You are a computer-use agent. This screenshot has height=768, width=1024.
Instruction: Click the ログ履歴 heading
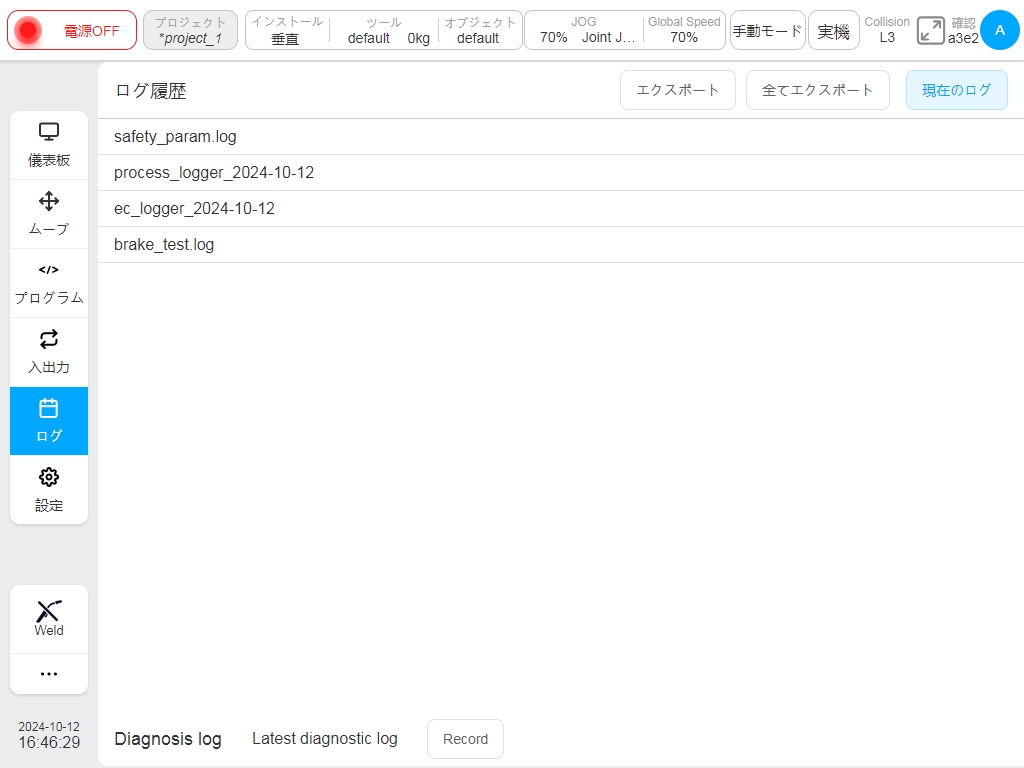[x=150, y=91]
